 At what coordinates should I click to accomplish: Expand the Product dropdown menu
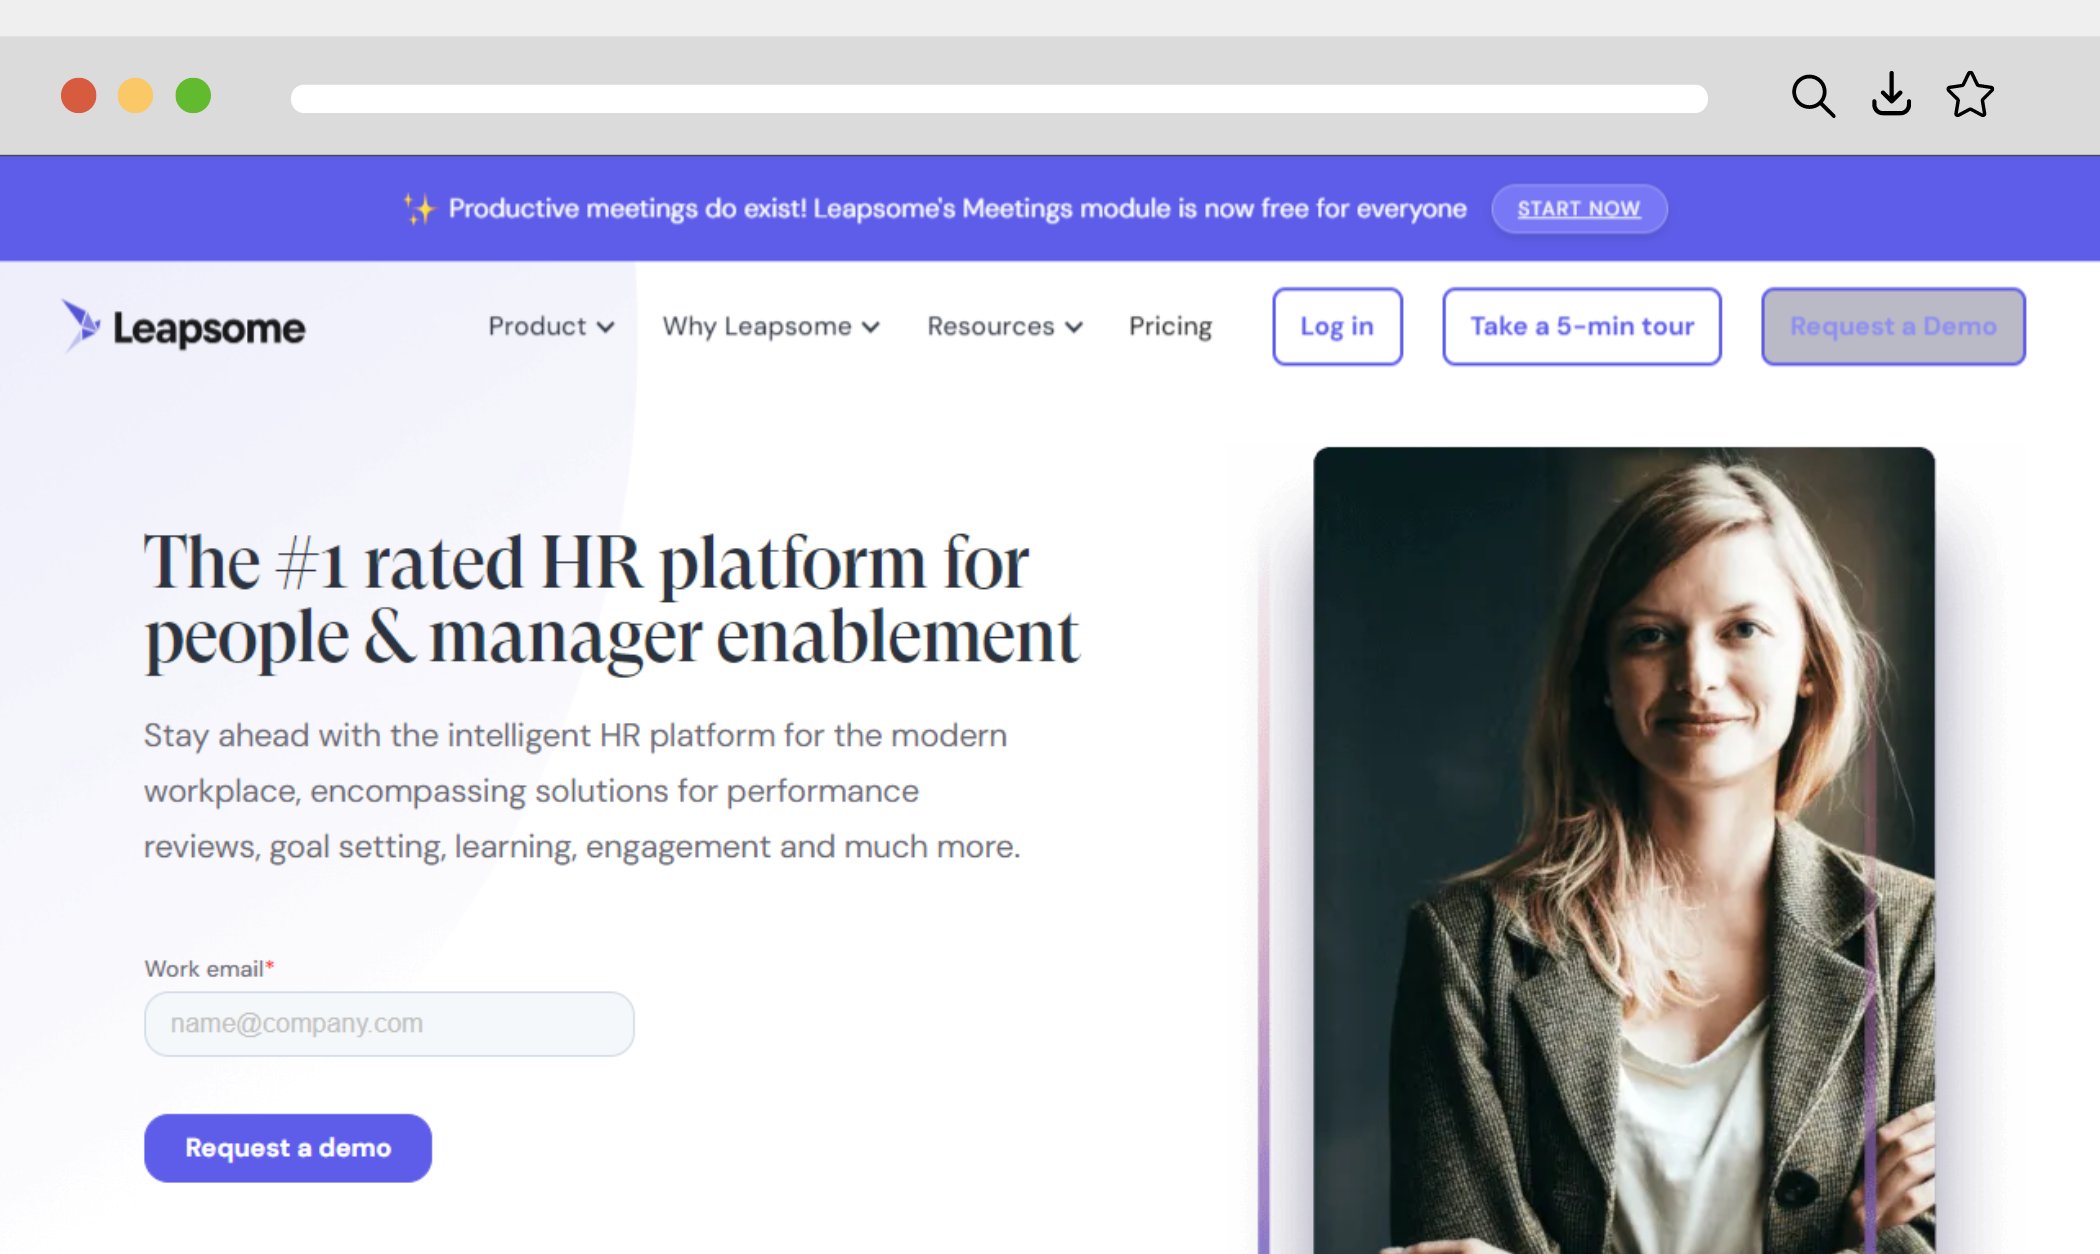click(551, 326)
